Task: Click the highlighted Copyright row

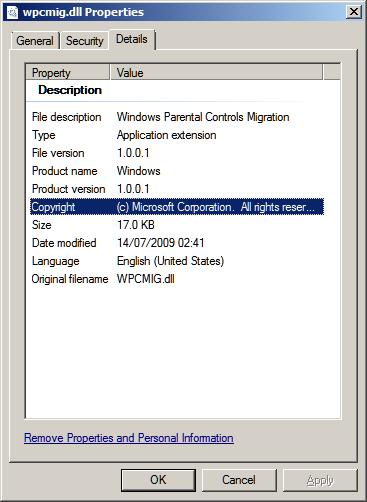Action: (177, 207)
